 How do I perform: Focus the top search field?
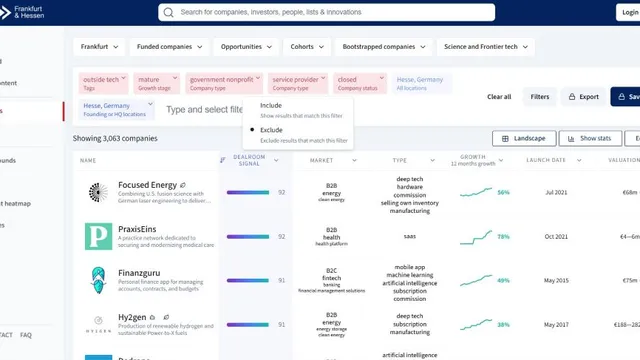tap(327, 12)
